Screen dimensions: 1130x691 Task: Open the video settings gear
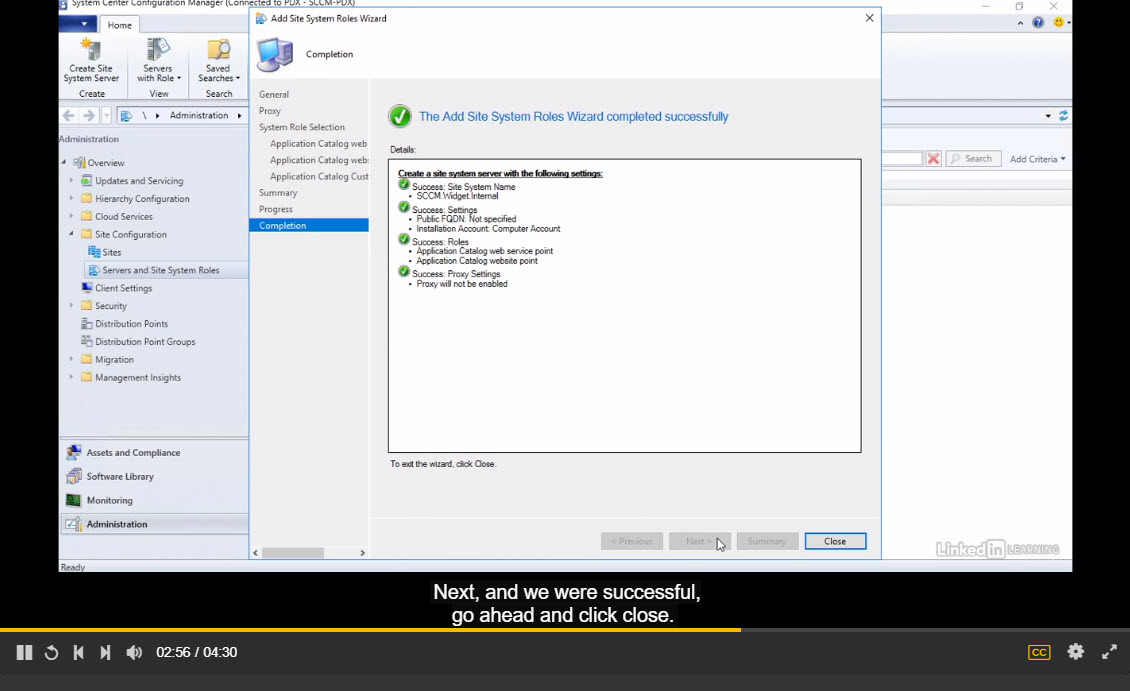[1076, 652]
